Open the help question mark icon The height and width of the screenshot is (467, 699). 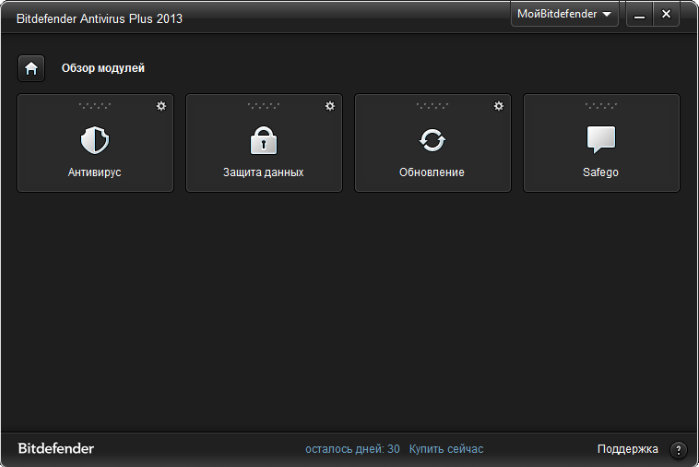[x=678, y=450]
